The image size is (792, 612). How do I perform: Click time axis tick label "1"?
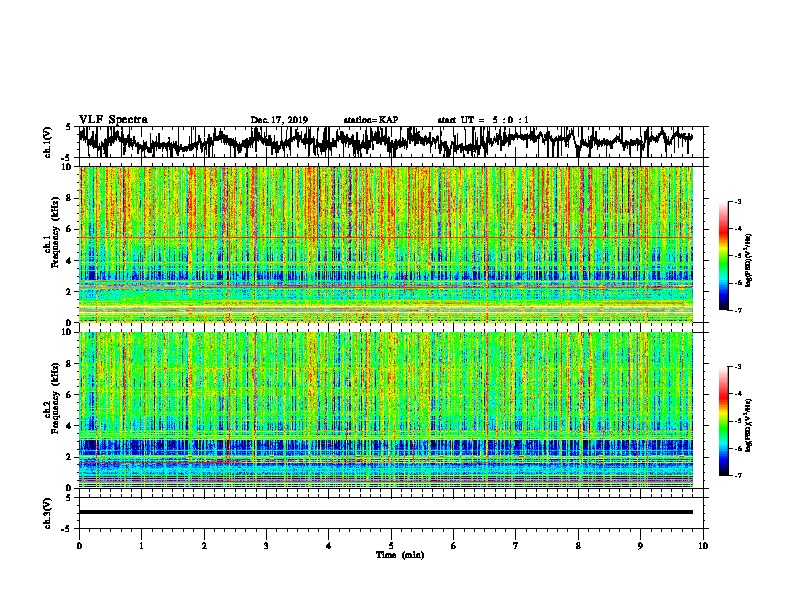click(141, 546)
